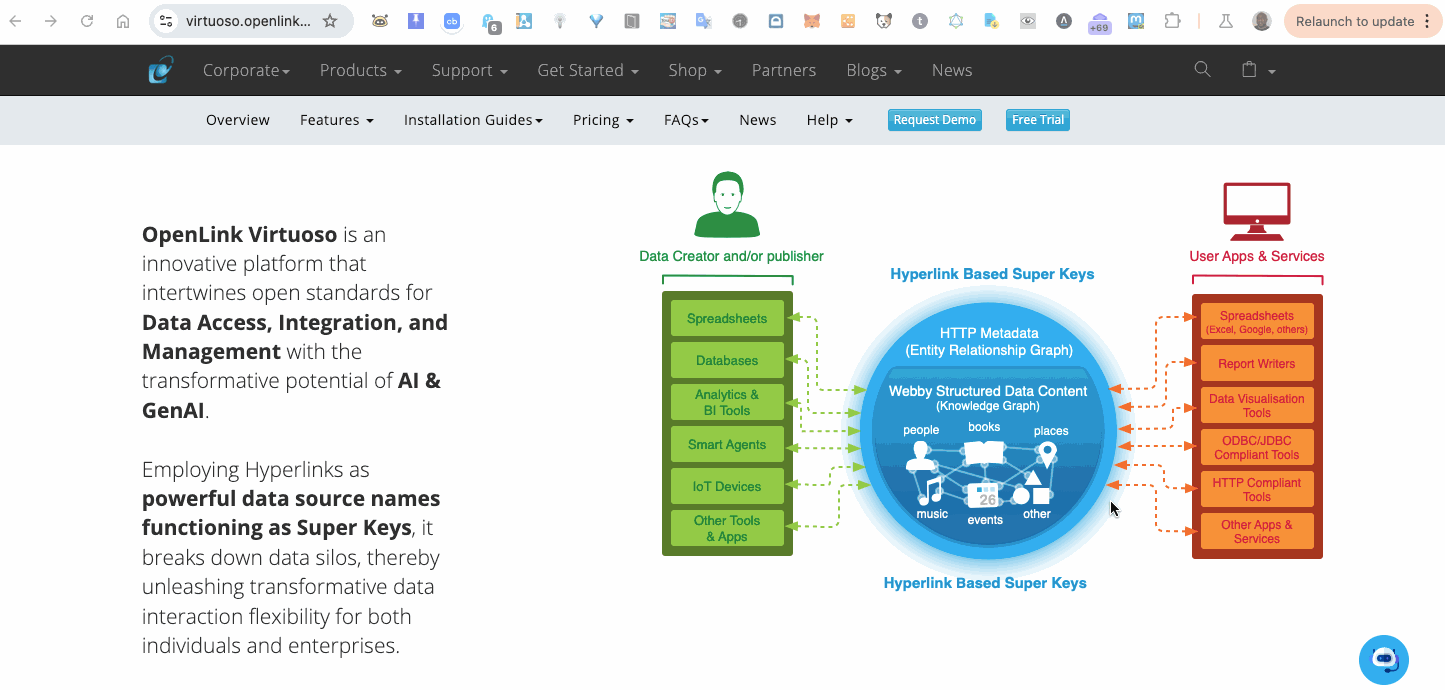Open site search magnifier icon

point(1202,69)
